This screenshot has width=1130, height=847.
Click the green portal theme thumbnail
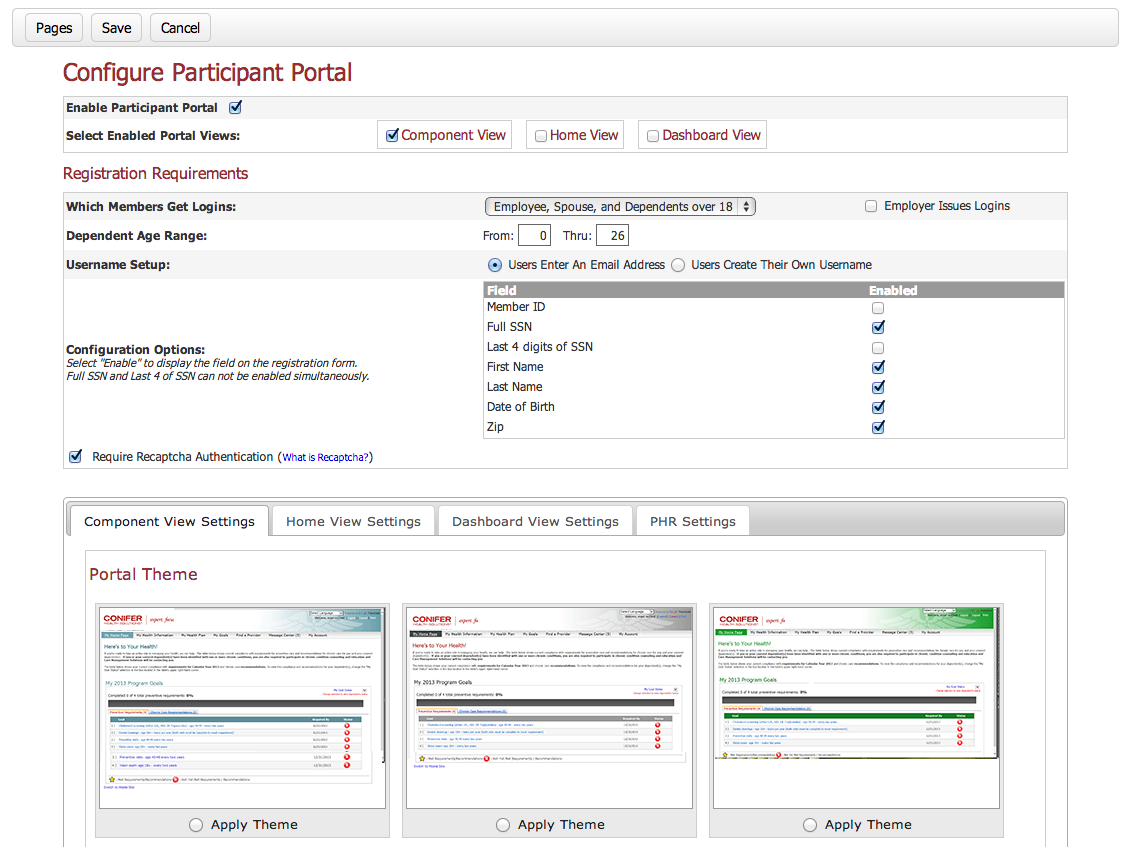[856, 707]
